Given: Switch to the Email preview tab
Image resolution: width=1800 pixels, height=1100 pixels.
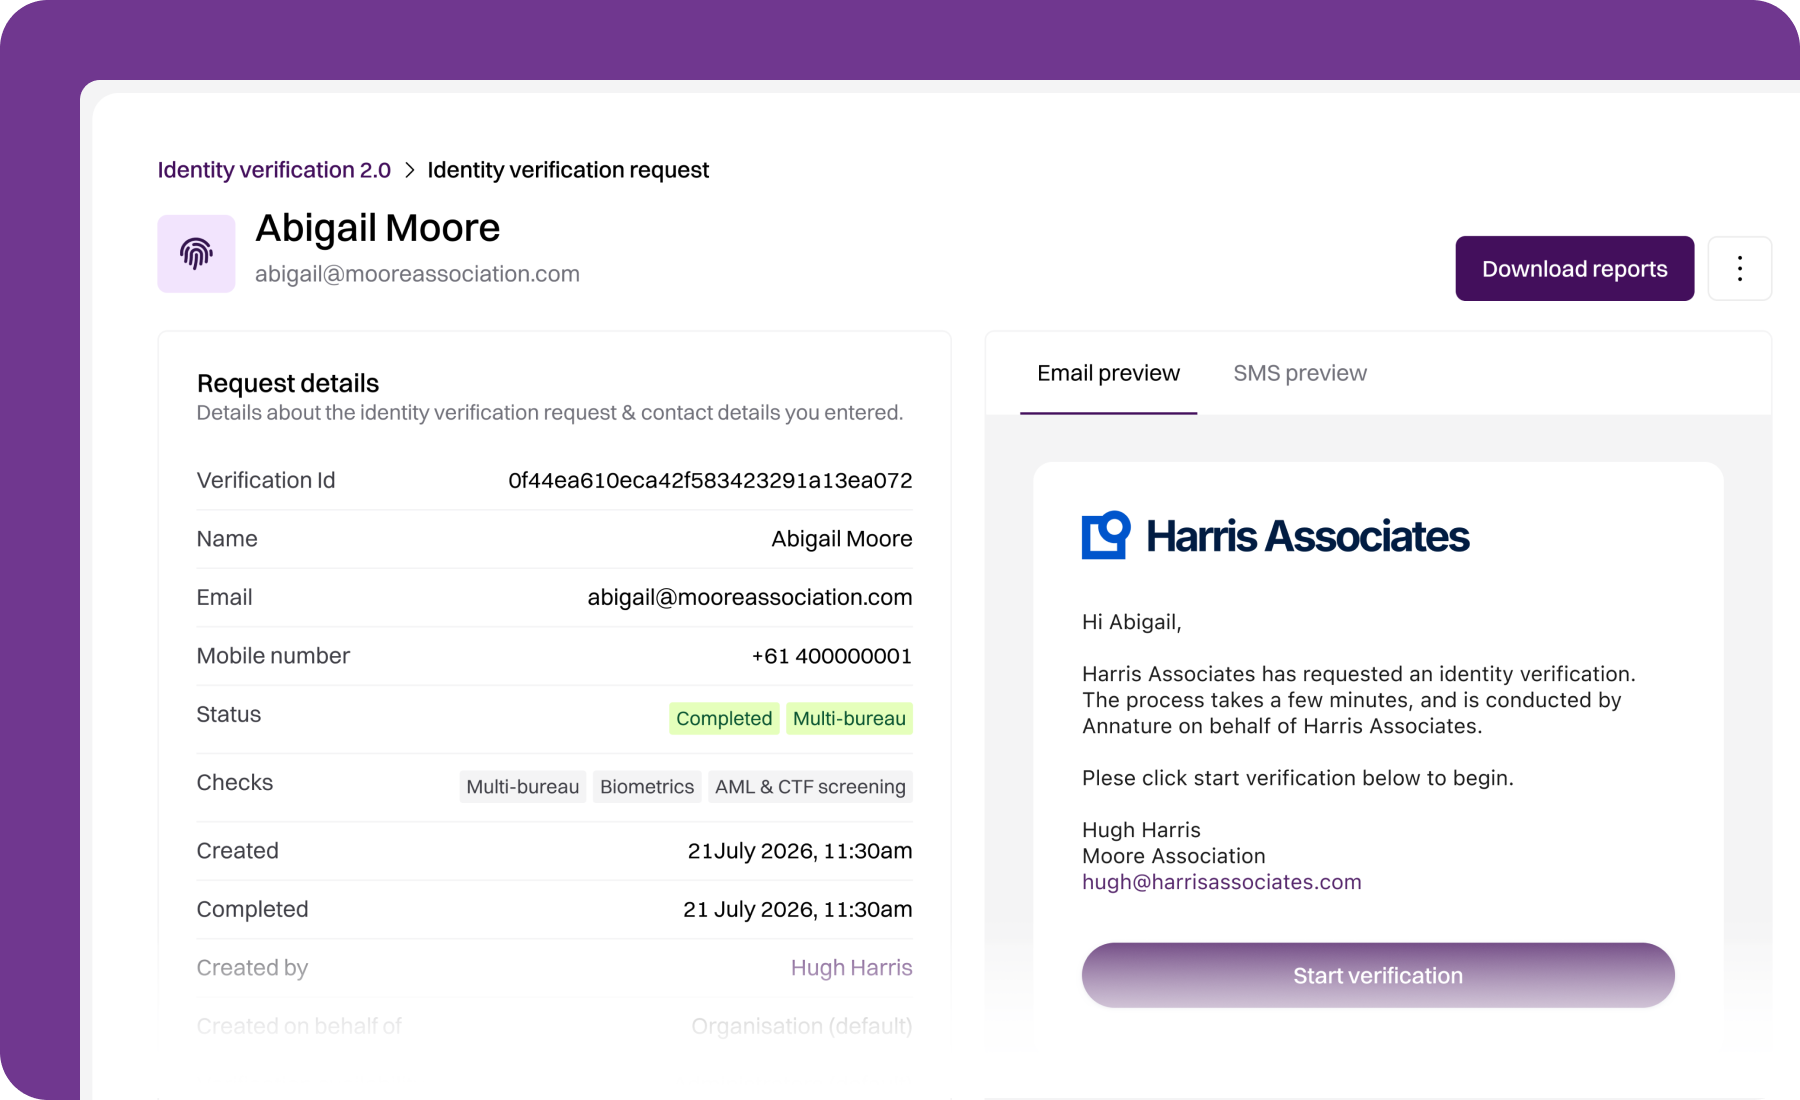Looking at the screenshot, I should coord(1108,373).
